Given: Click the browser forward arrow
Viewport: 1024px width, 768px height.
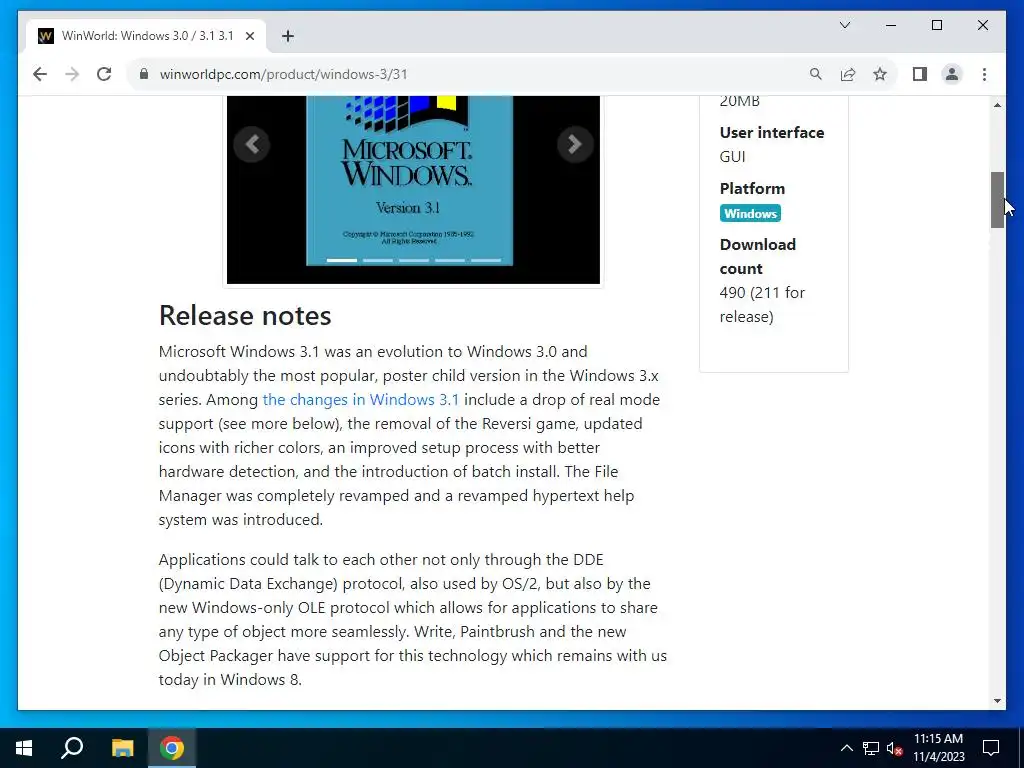Looking at the screenshot, I should tap(72, 74).
